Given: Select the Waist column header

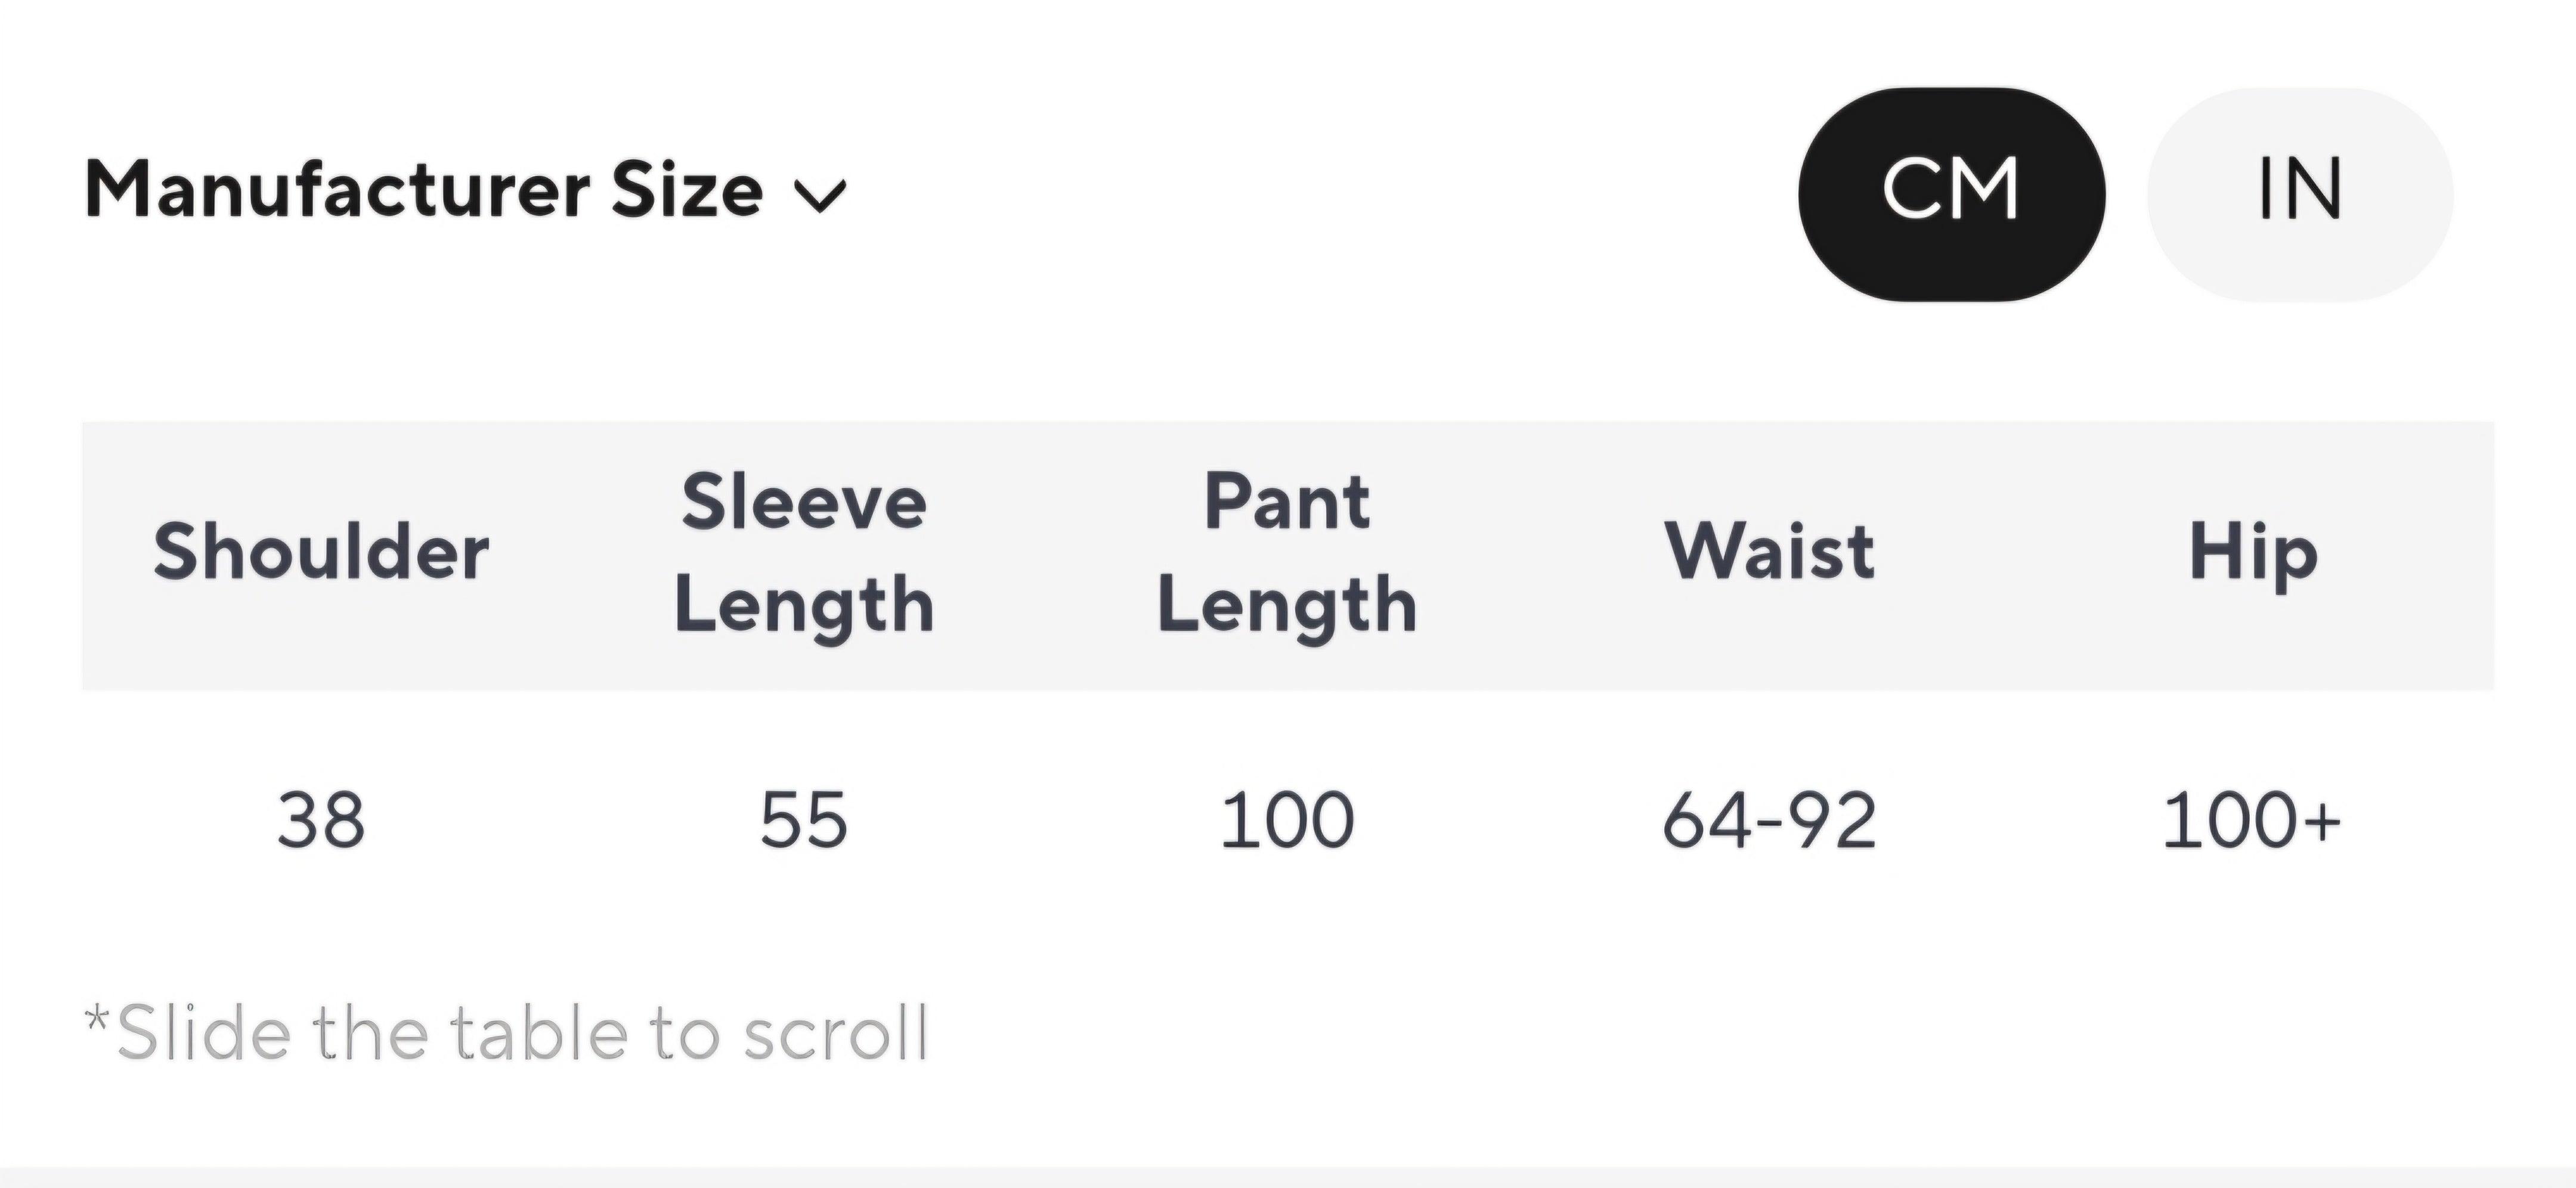Looking at the screenshot, I should tap(1769, 553).
